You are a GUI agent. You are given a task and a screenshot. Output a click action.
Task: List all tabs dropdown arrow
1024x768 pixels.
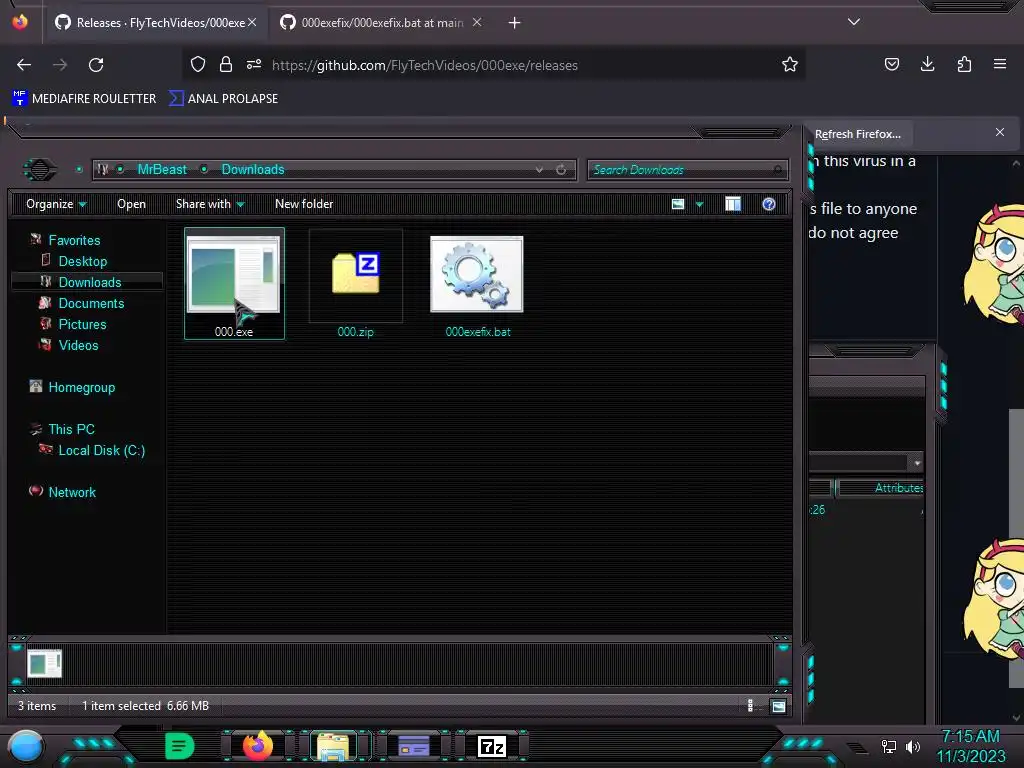(854, 22)
